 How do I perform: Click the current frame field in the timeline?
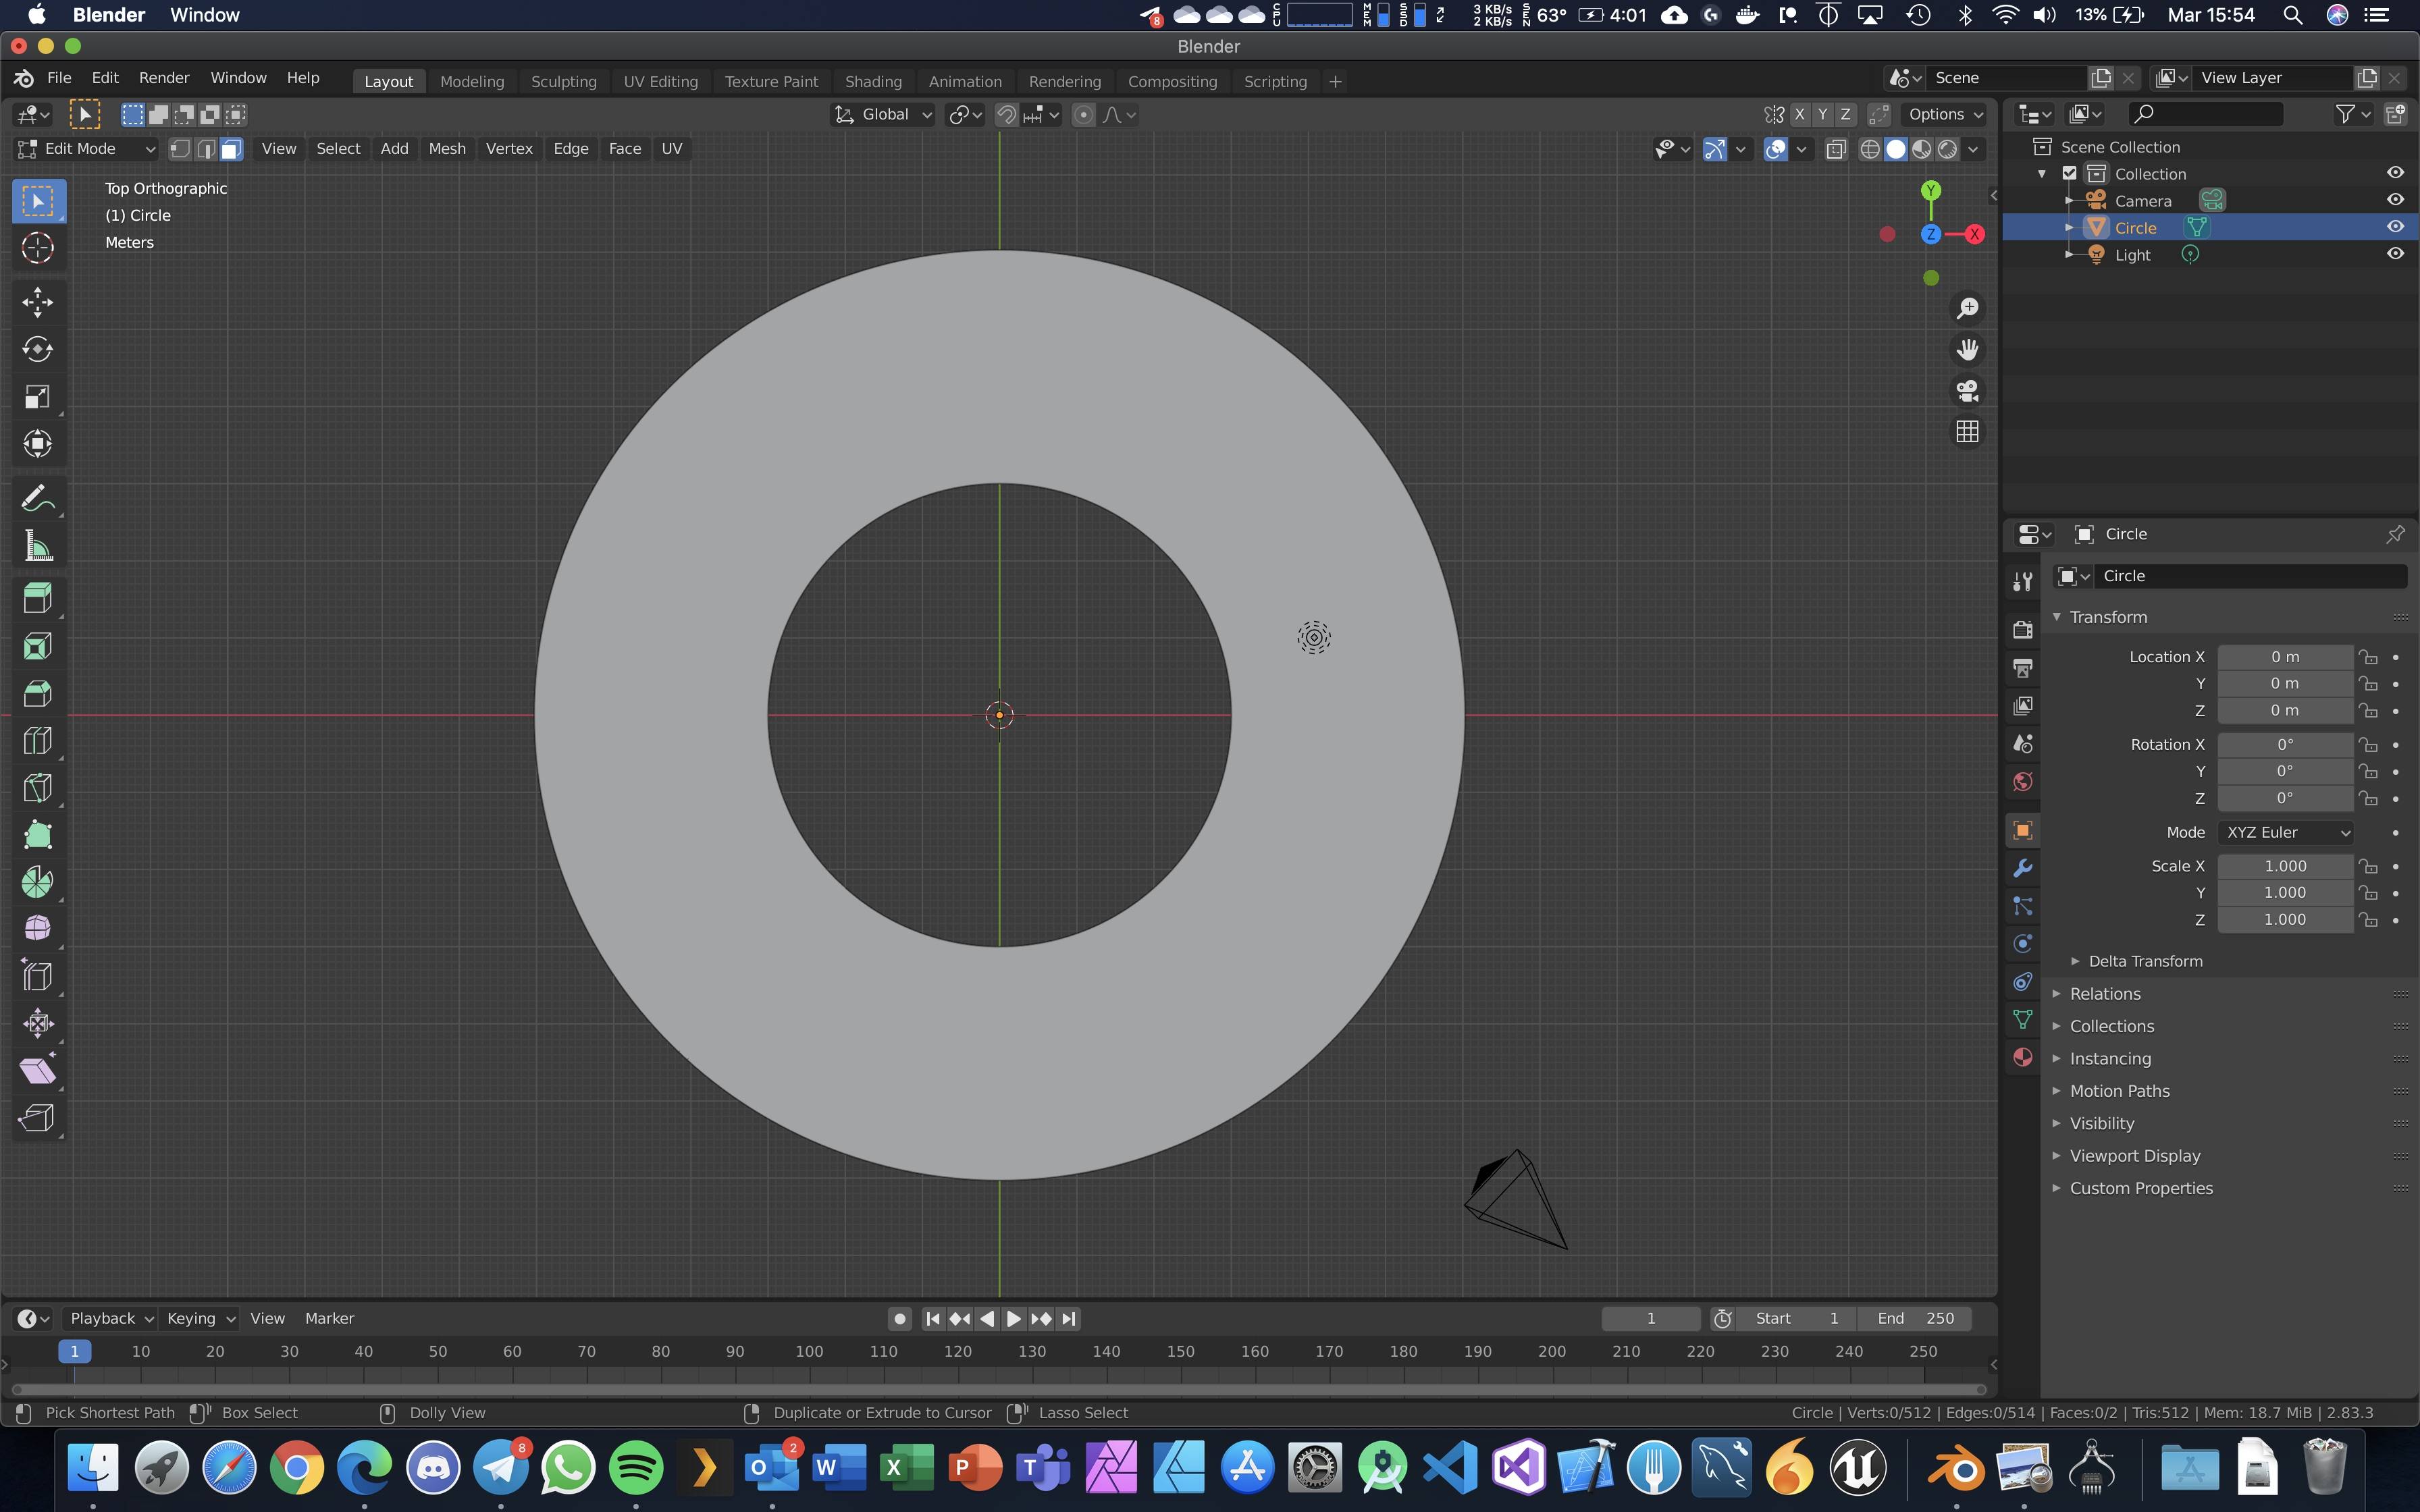[1650, 1318]
